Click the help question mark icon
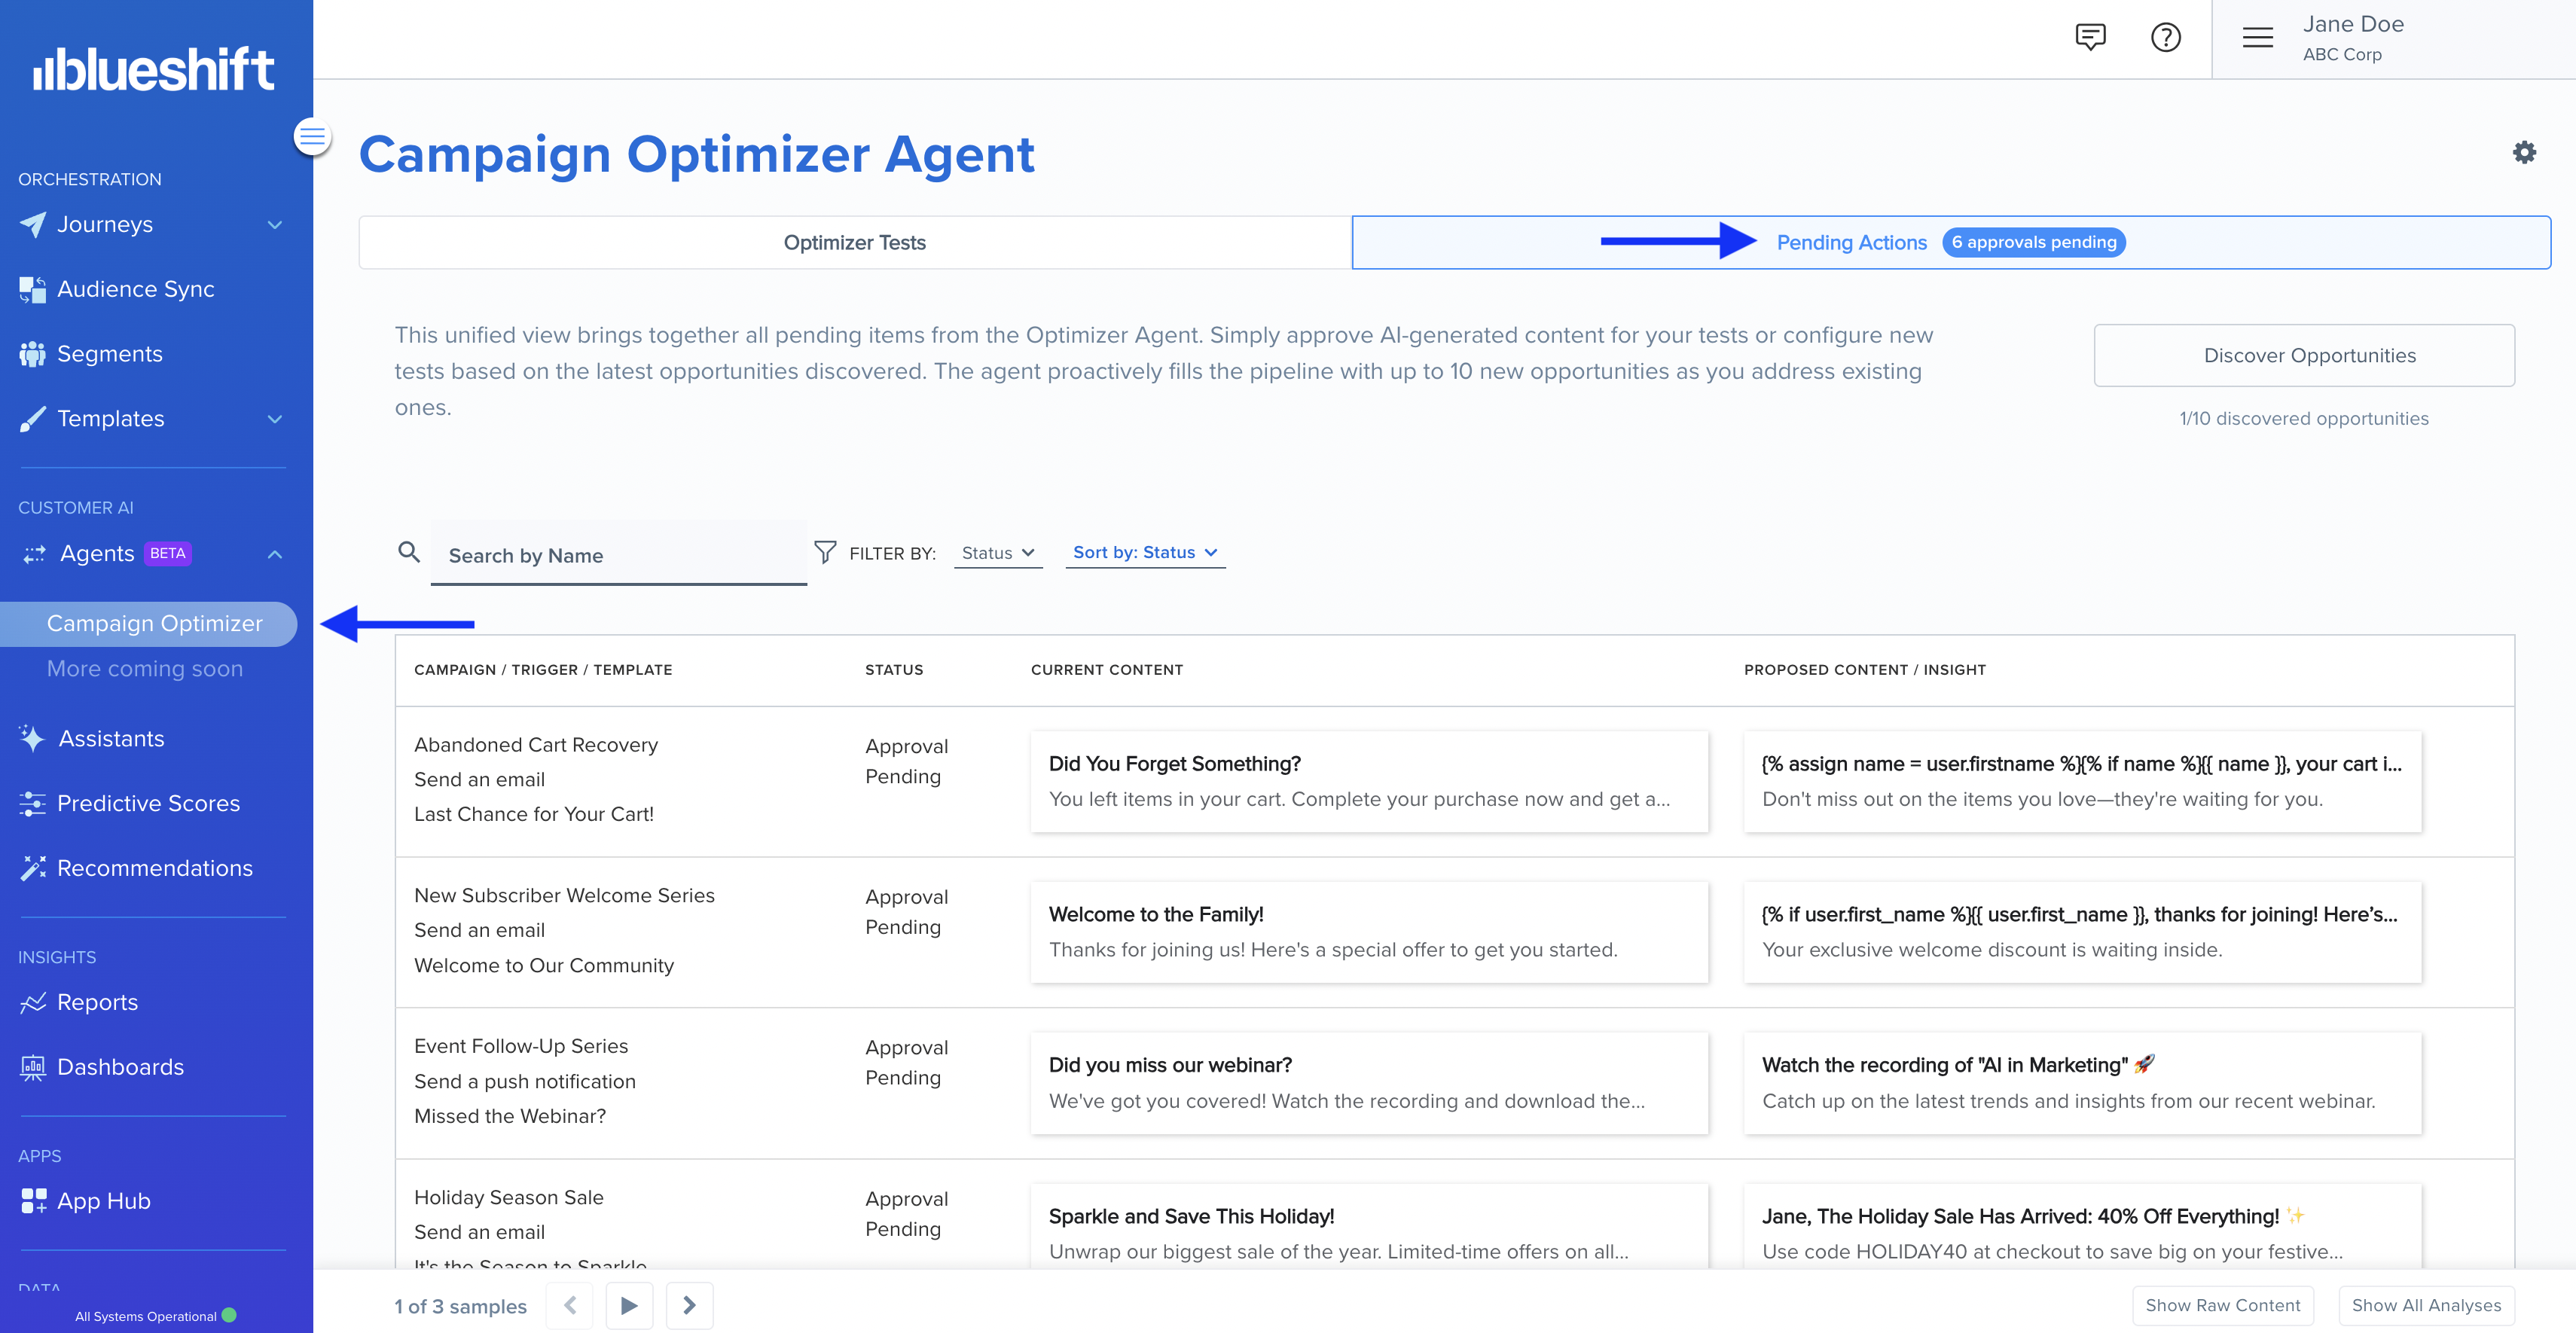 (x=2165, y=37)
